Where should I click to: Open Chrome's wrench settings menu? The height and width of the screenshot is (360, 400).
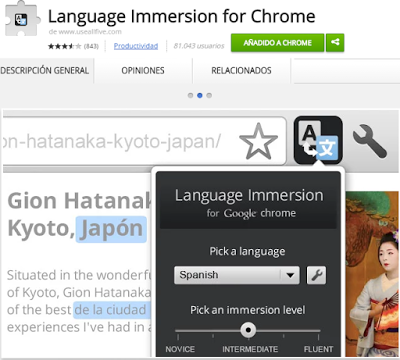pyautogui.click(x=370, y=141)
